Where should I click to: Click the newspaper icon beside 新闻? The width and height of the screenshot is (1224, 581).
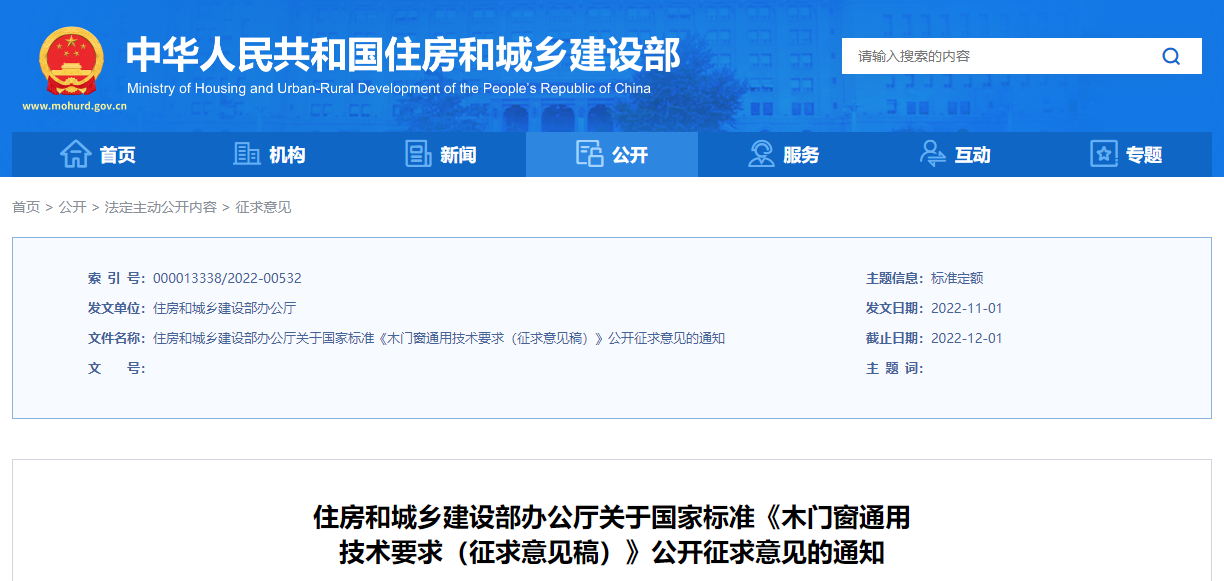point(418,154)
